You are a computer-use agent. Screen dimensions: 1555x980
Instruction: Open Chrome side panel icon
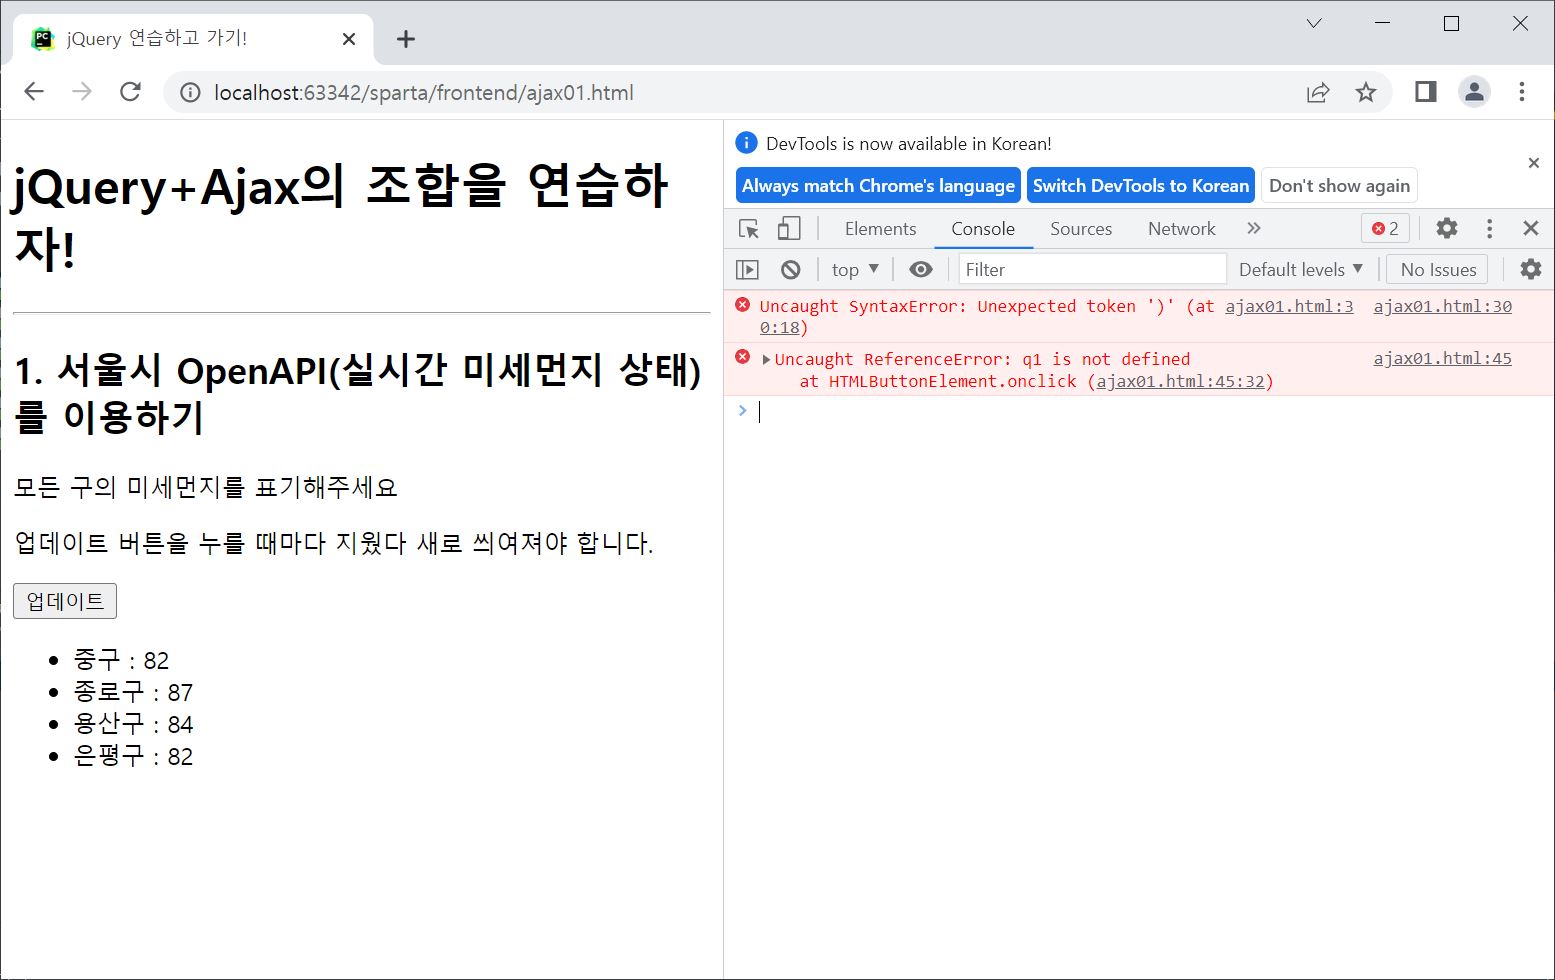pyautogui.click(x=1426, y=92)
